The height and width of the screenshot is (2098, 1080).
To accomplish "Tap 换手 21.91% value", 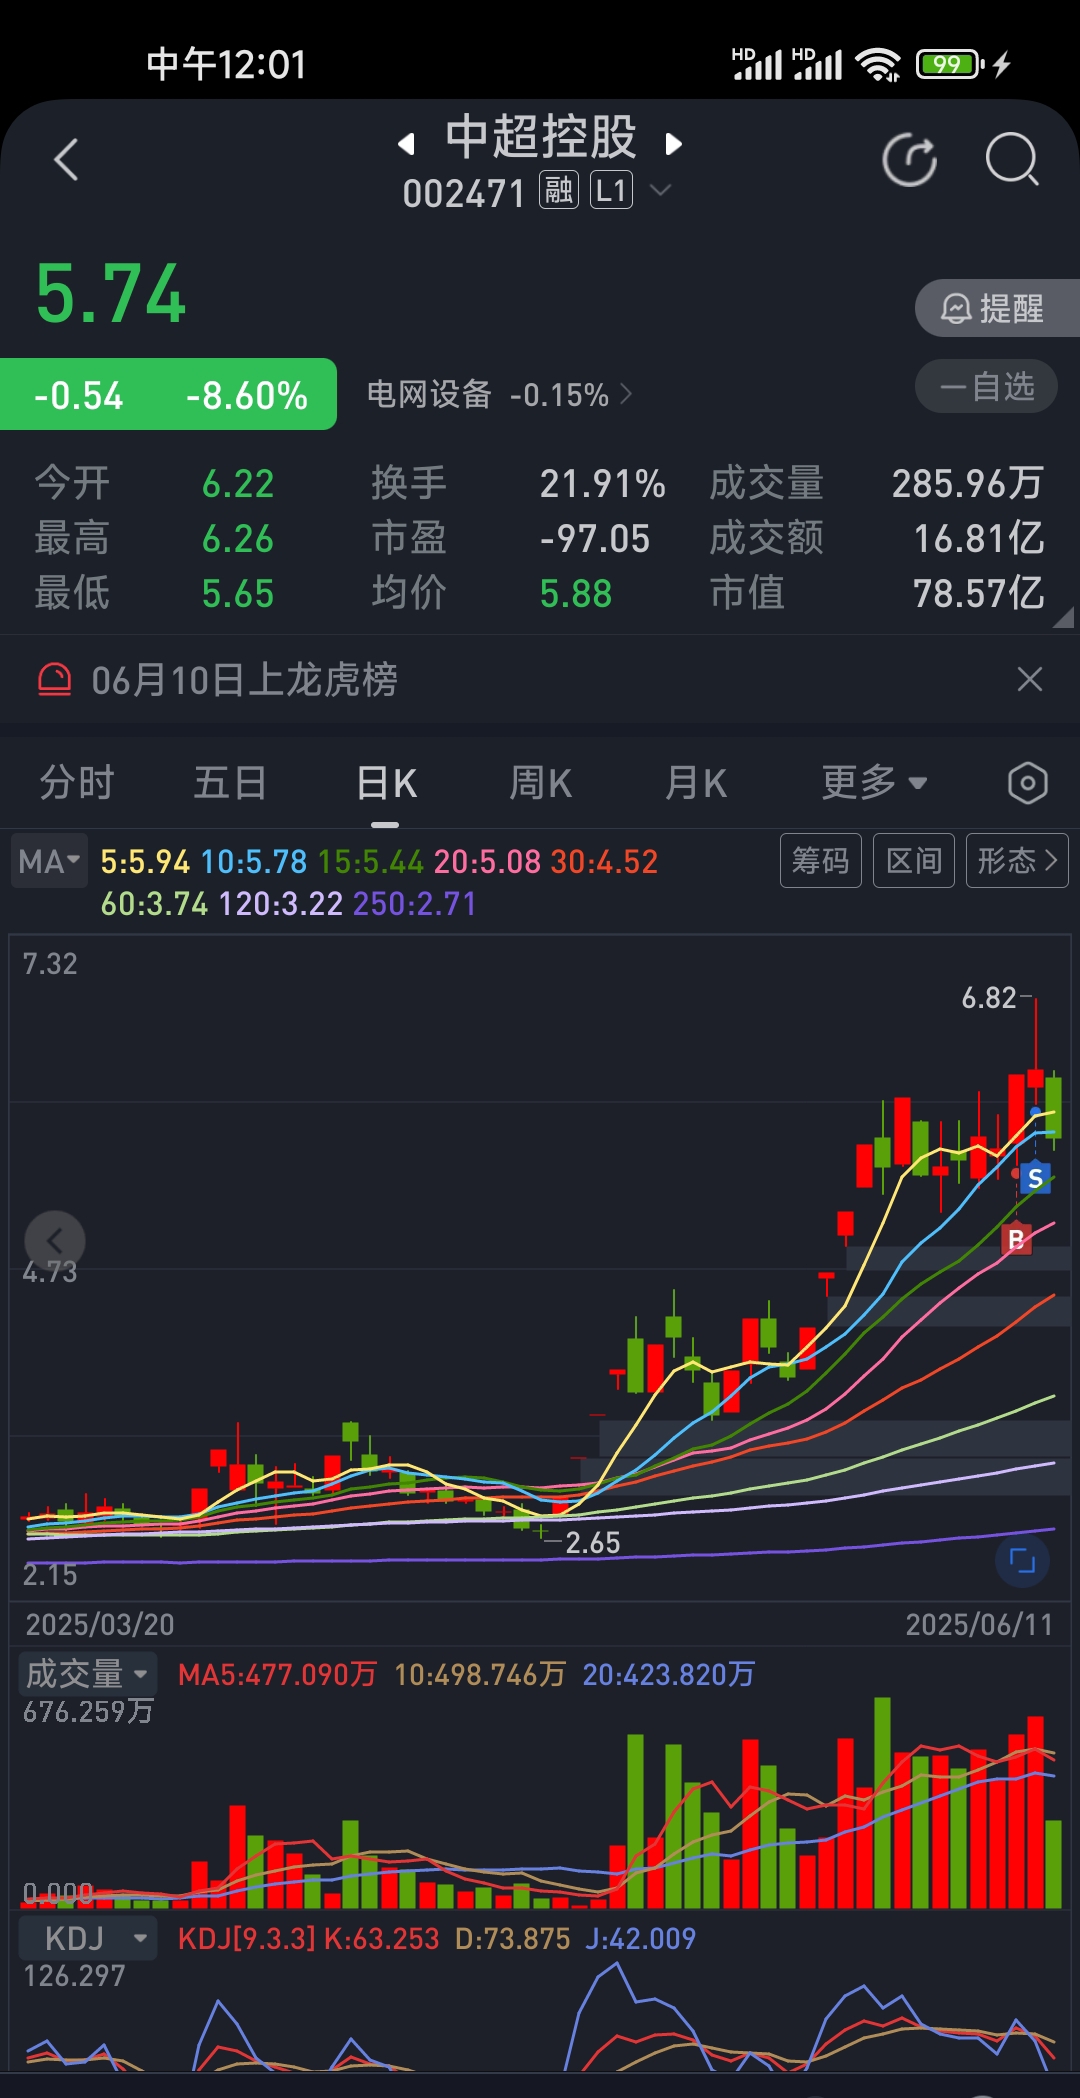I will (x=603, y=484).
